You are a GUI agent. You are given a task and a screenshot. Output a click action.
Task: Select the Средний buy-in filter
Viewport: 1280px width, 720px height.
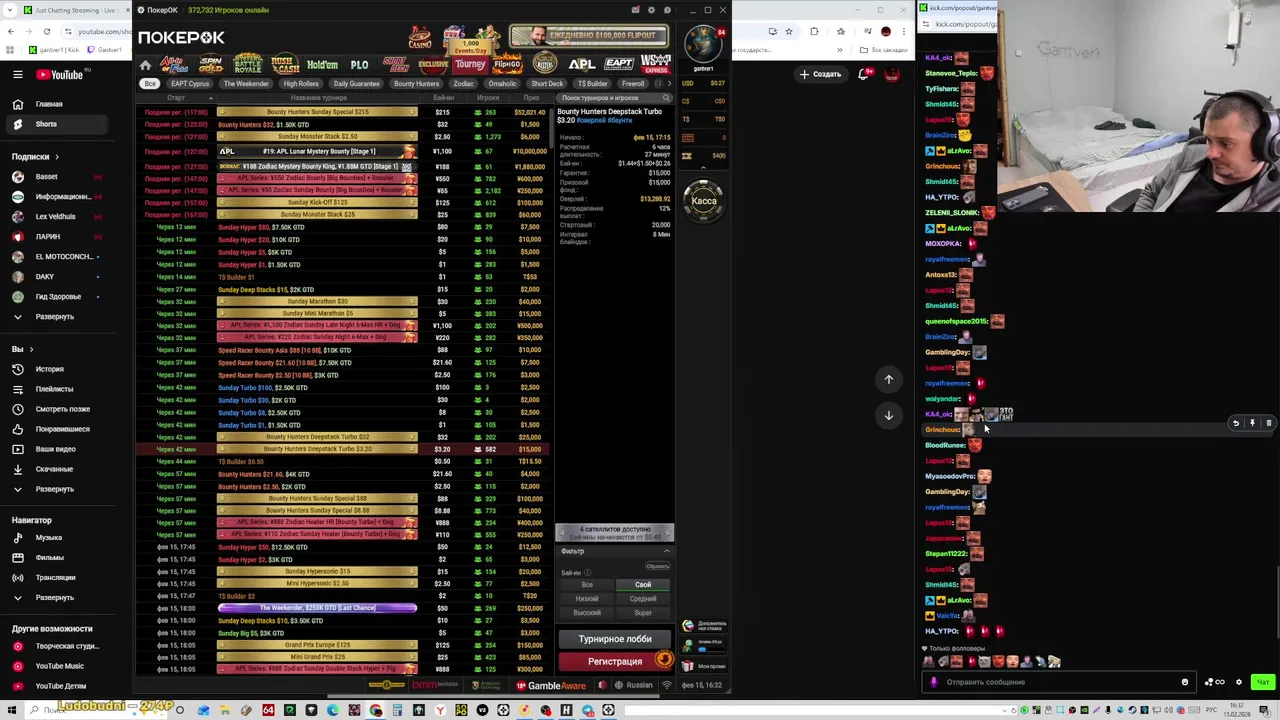pyautogui.click(x=643, y=599)
